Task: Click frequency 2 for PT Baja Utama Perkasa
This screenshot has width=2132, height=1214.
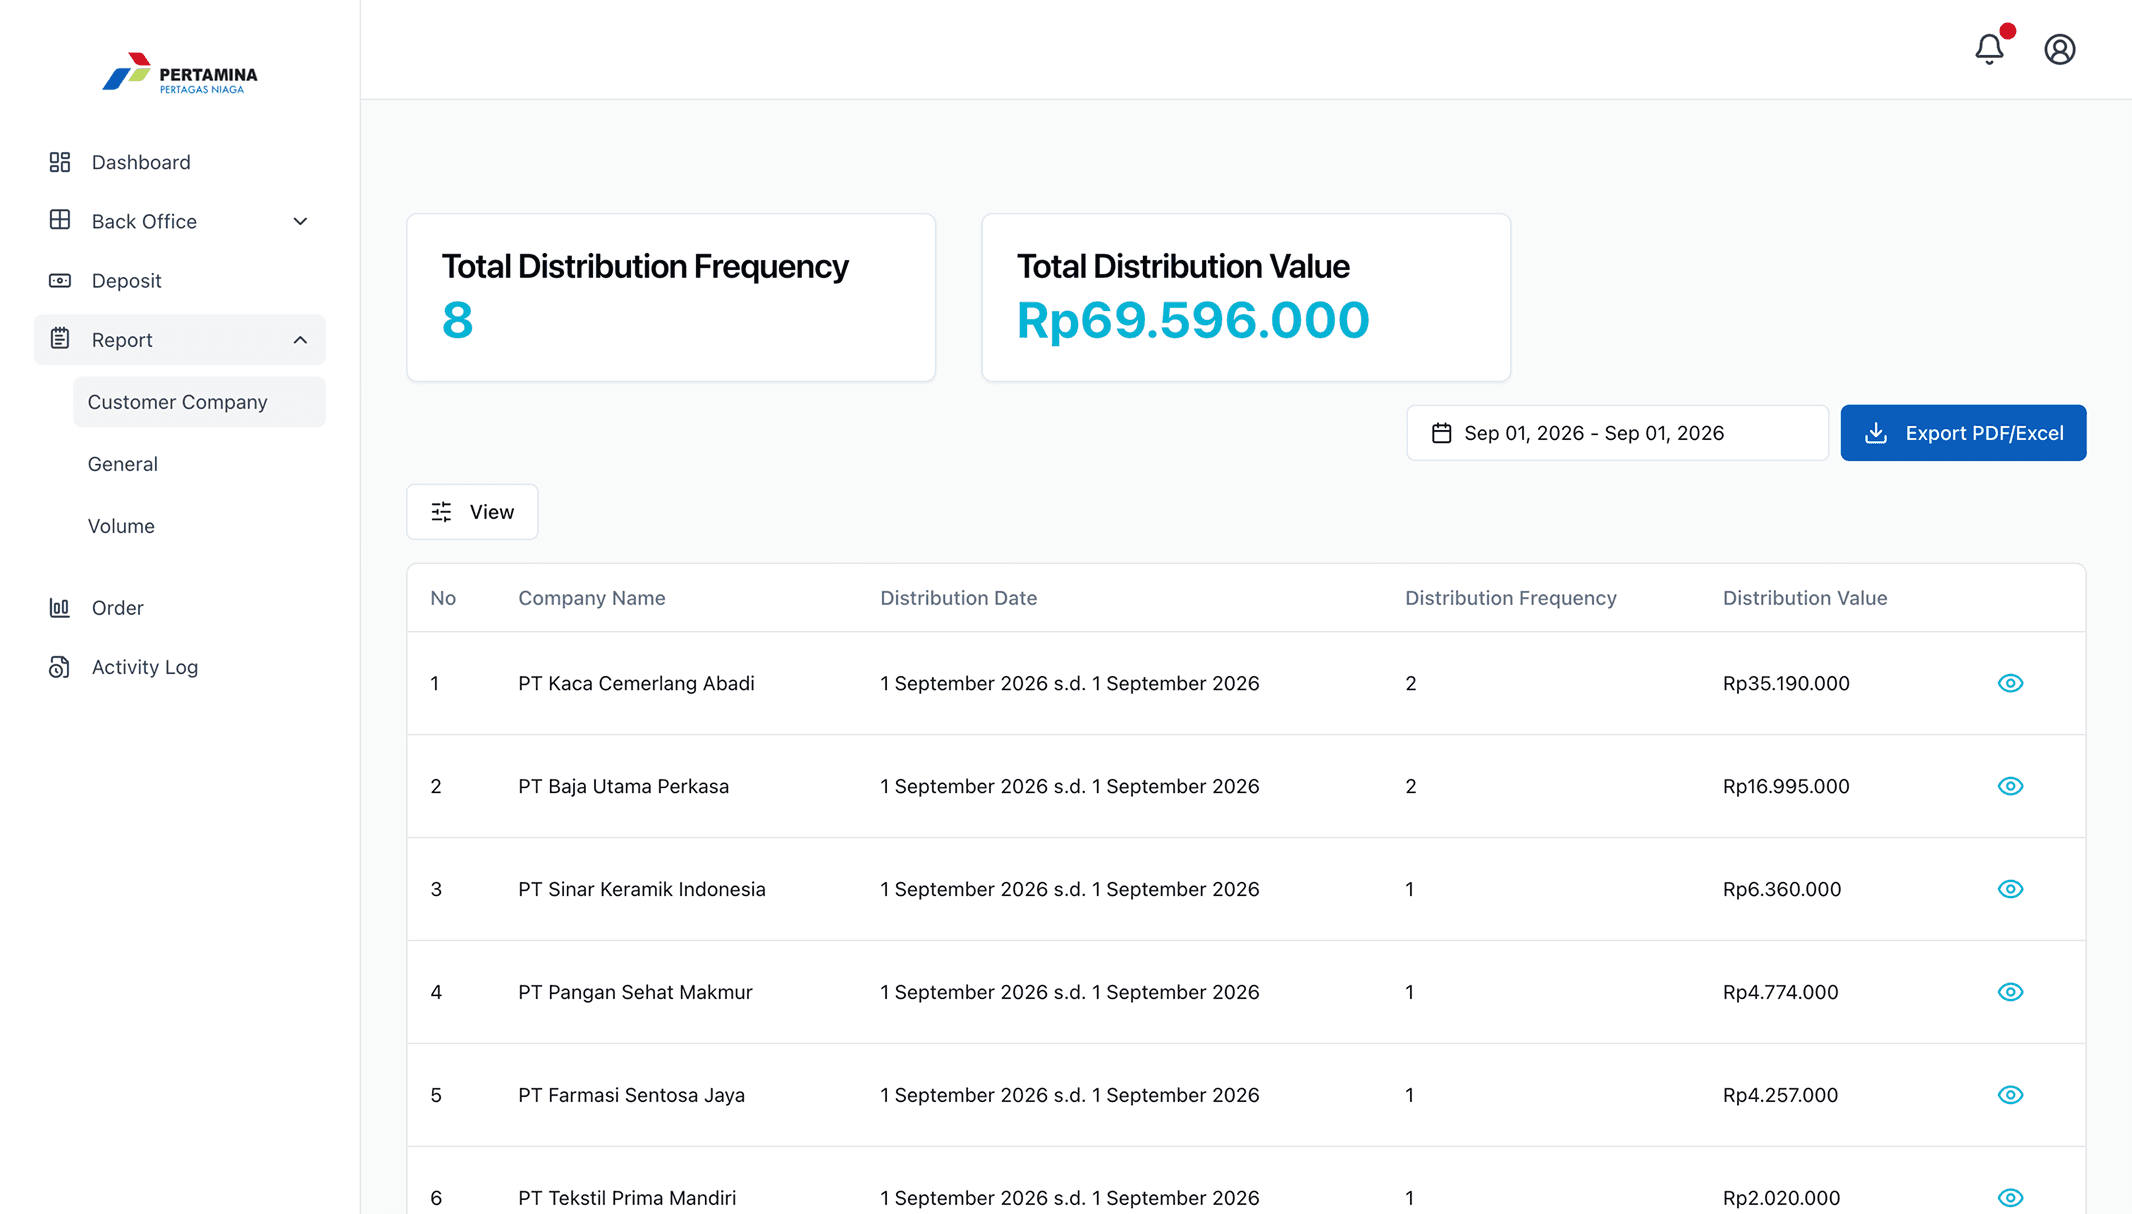Action: pos(1410,786)
